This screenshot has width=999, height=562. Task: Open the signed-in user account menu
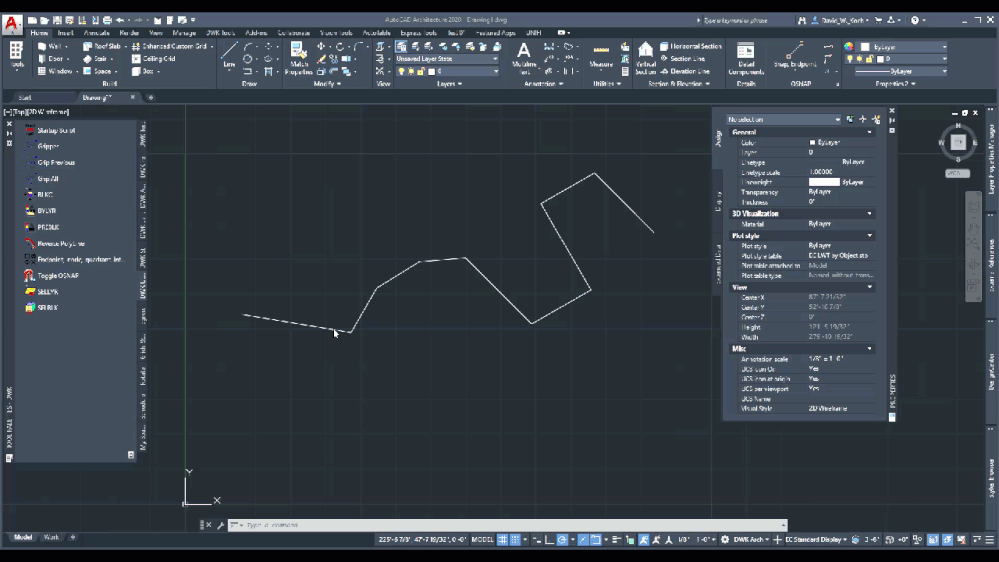point(840,20)
